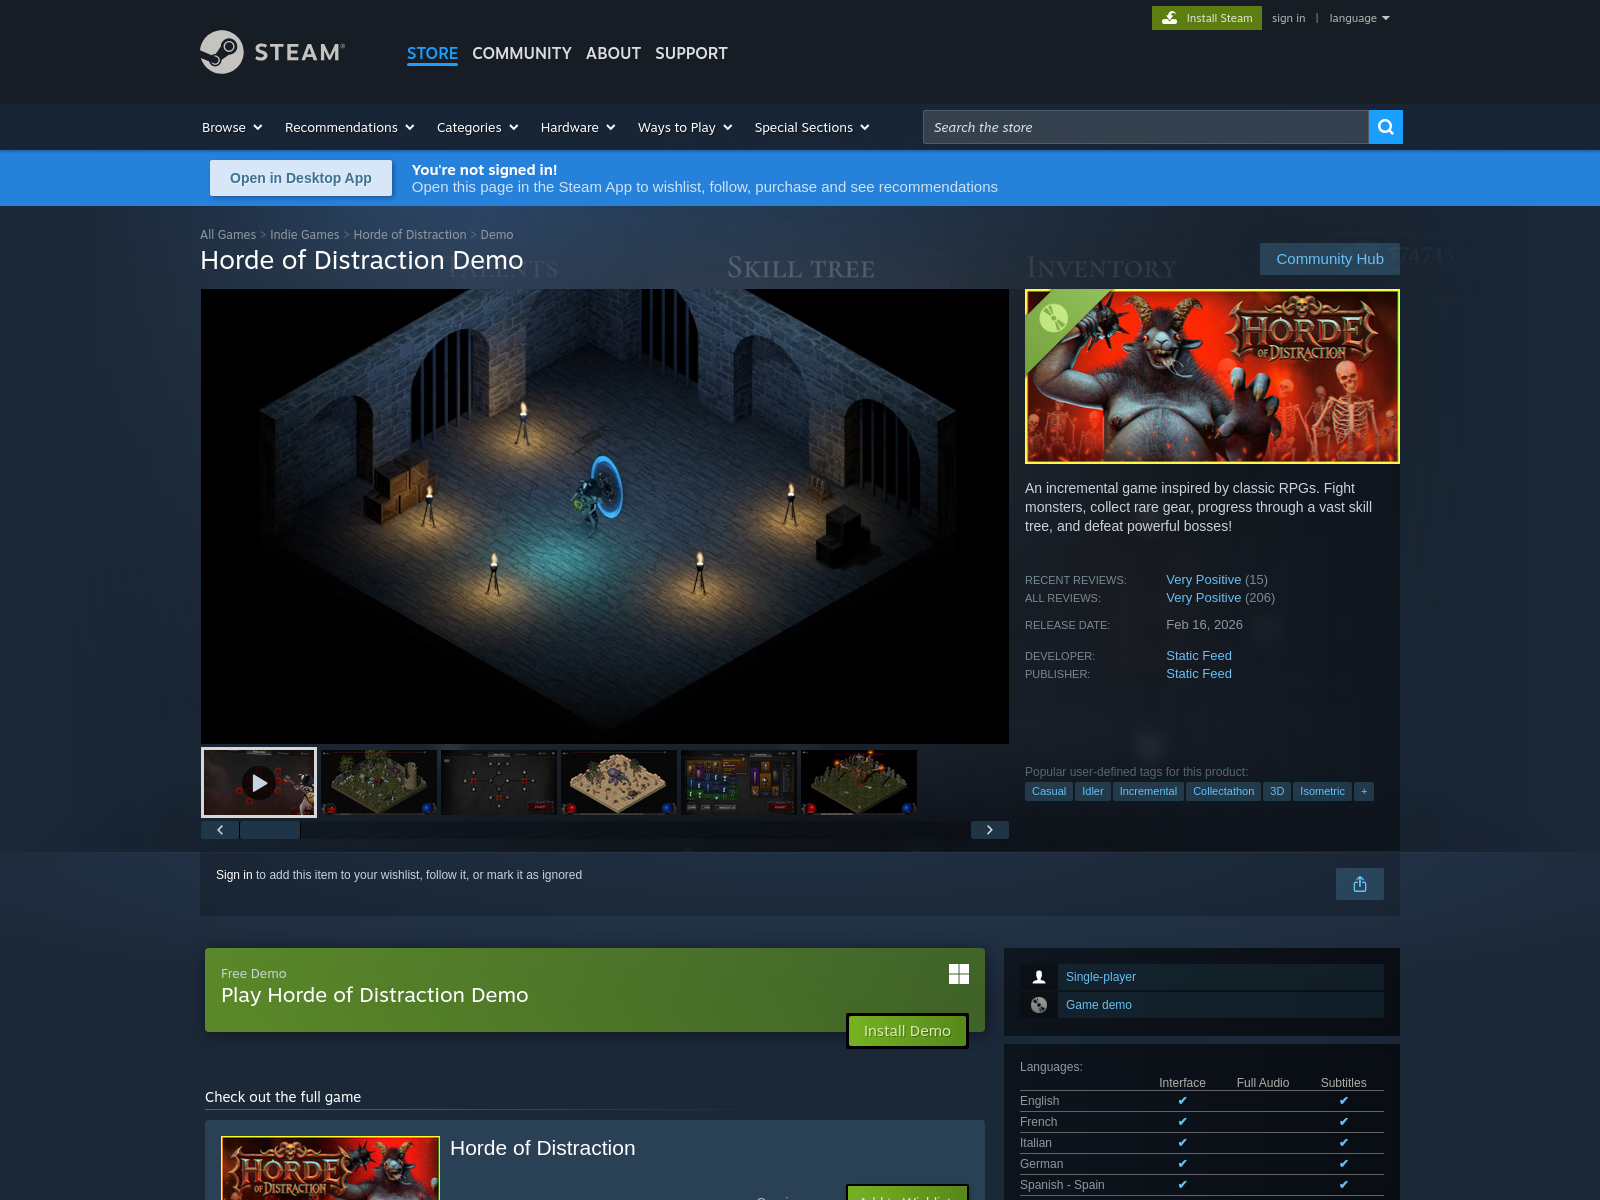Click the thumbnail strip scrollbar handle
This screenshot has height=1200, width=1600.
[x=270, y=830]
